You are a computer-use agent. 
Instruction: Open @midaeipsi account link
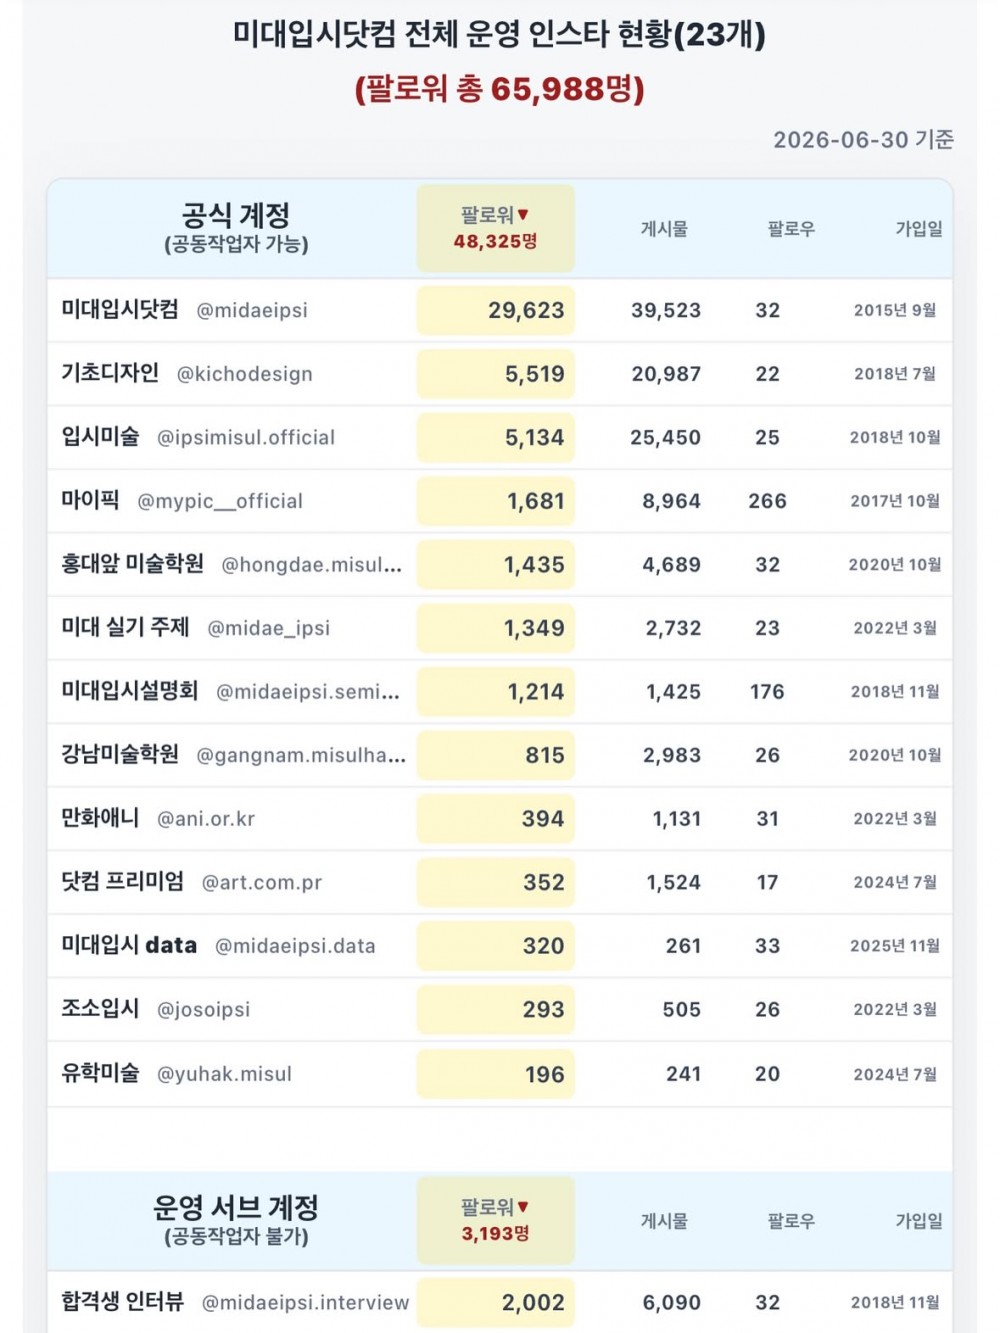pos(252,311)
